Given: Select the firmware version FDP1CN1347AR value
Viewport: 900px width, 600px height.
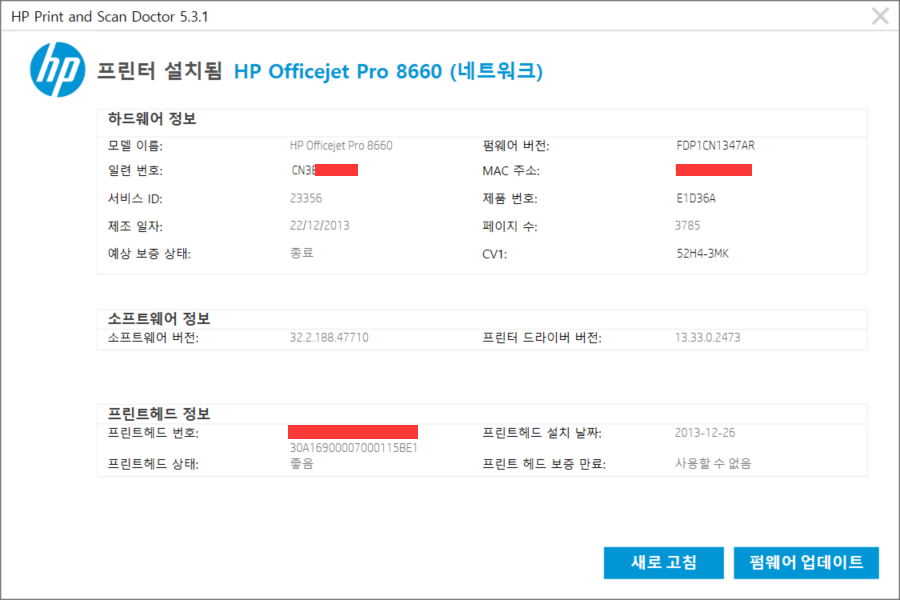Looking at the screenshot, I should [715, 146].
